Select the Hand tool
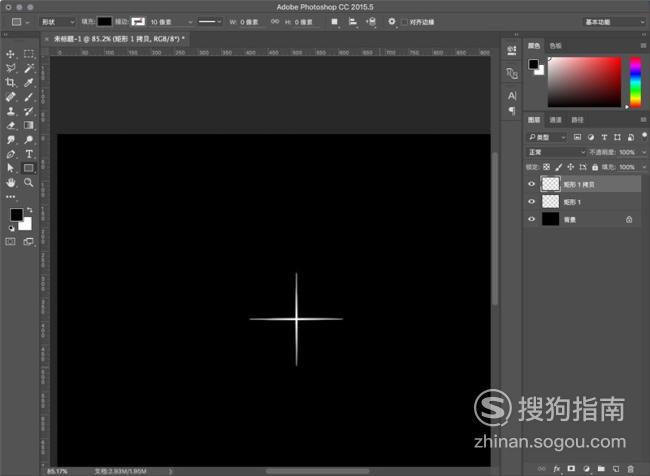Viewport: 650px width, 476px height. tap(10, 182)
